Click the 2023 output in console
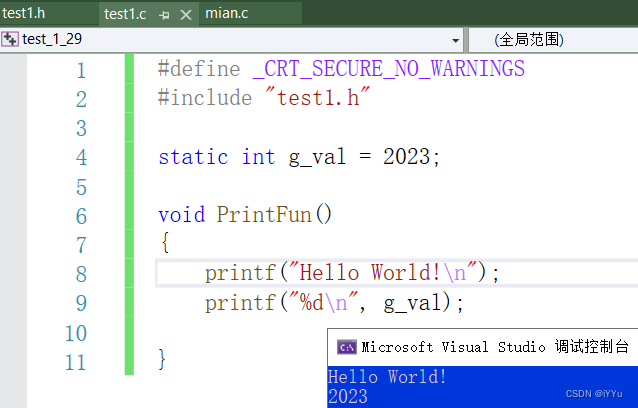Viewport: 638px width, 408px height. pos(348,396)
